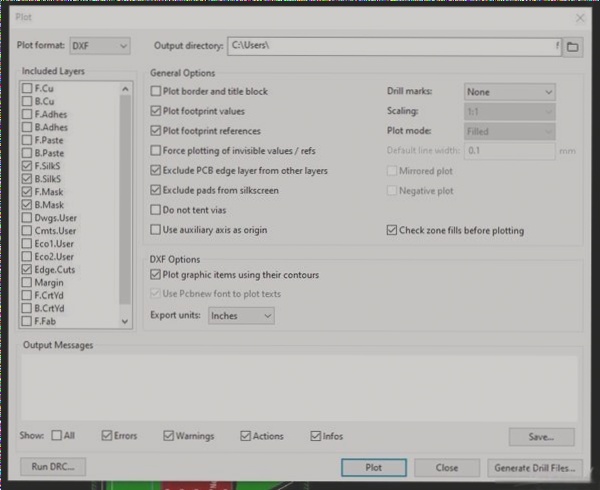Enable the F.Cu layer checkbox

pyautogui.click(x=27, y=89)
